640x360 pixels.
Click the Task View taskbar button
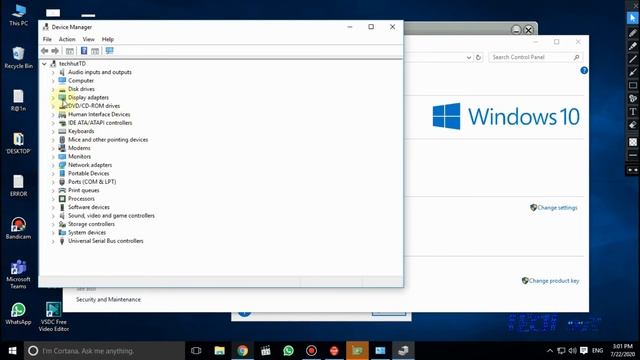[196, 351]
